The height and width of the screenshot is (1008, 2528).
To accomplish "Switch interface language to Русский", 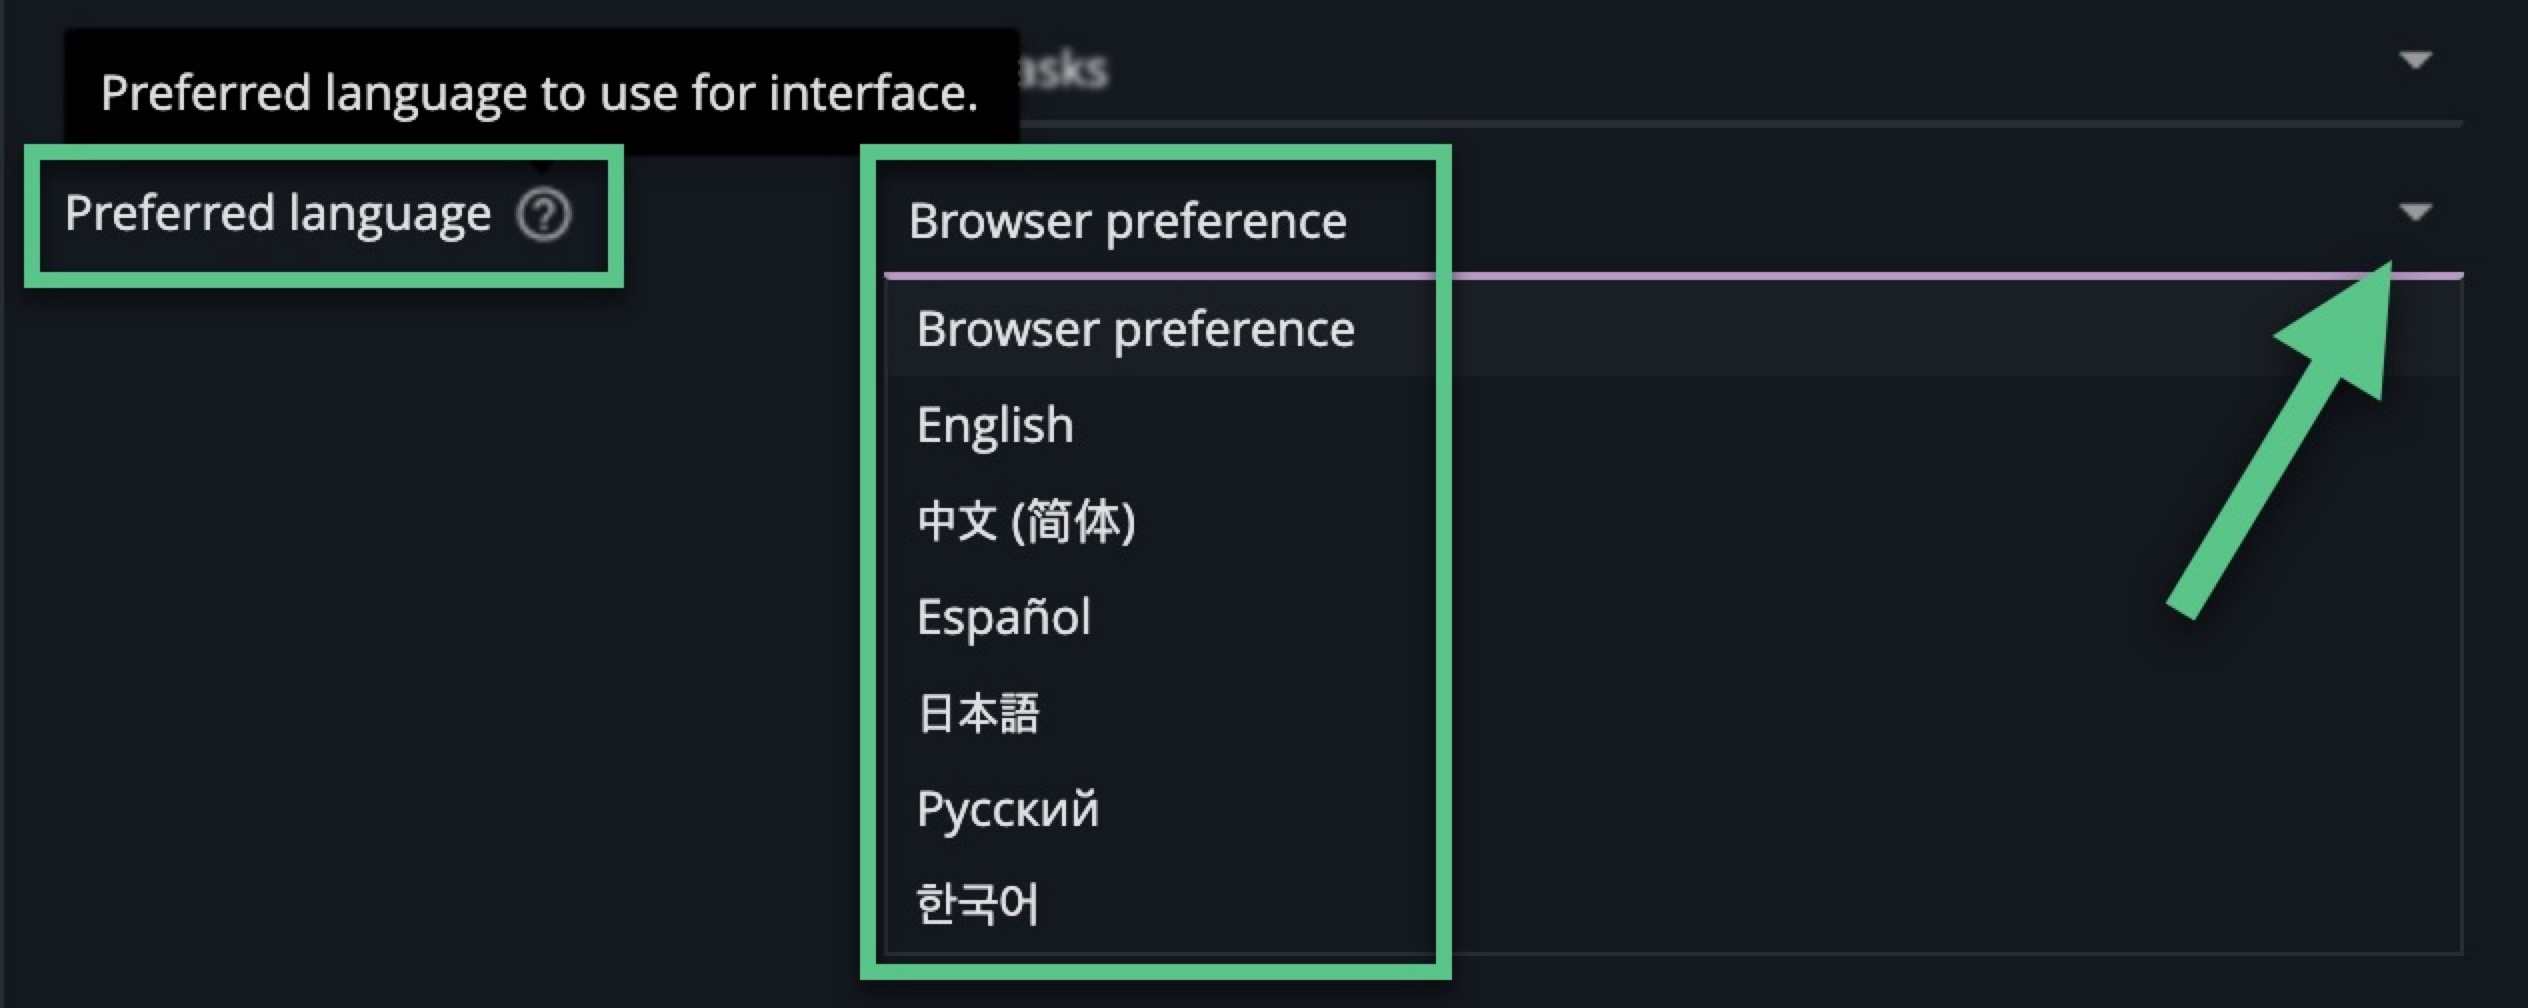I will click(x=1007, y=809).
